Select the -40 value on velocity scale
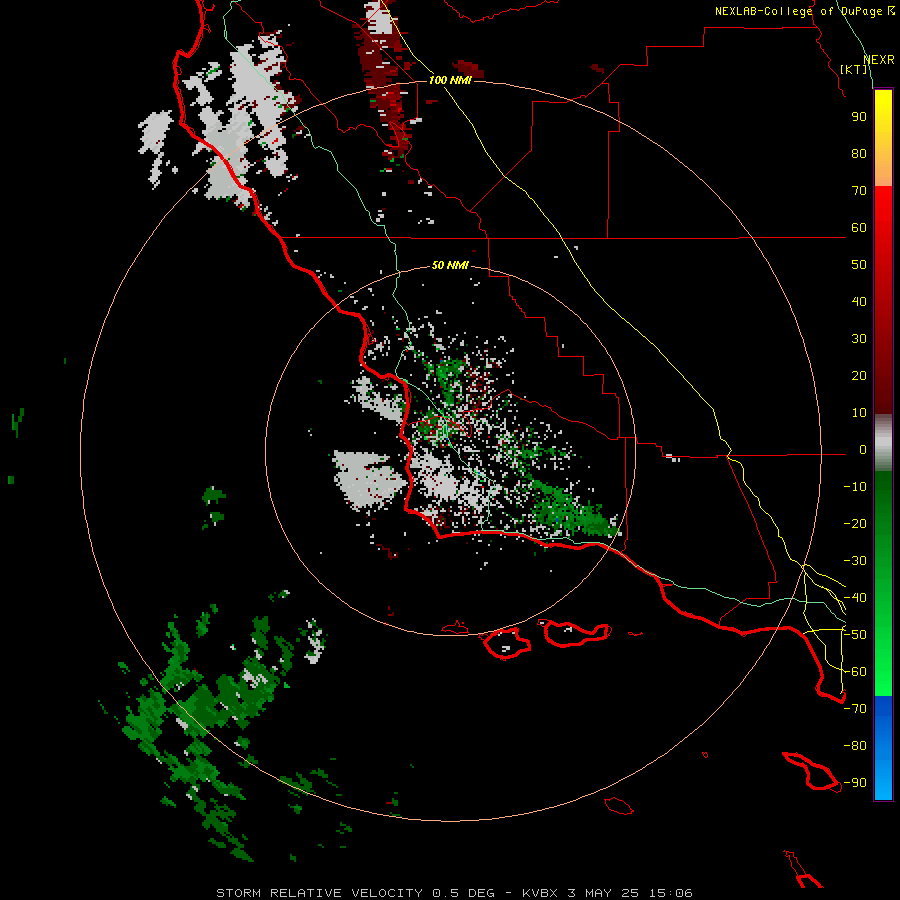The height and width of the screenshot is (900, 900). pos(855,598)
